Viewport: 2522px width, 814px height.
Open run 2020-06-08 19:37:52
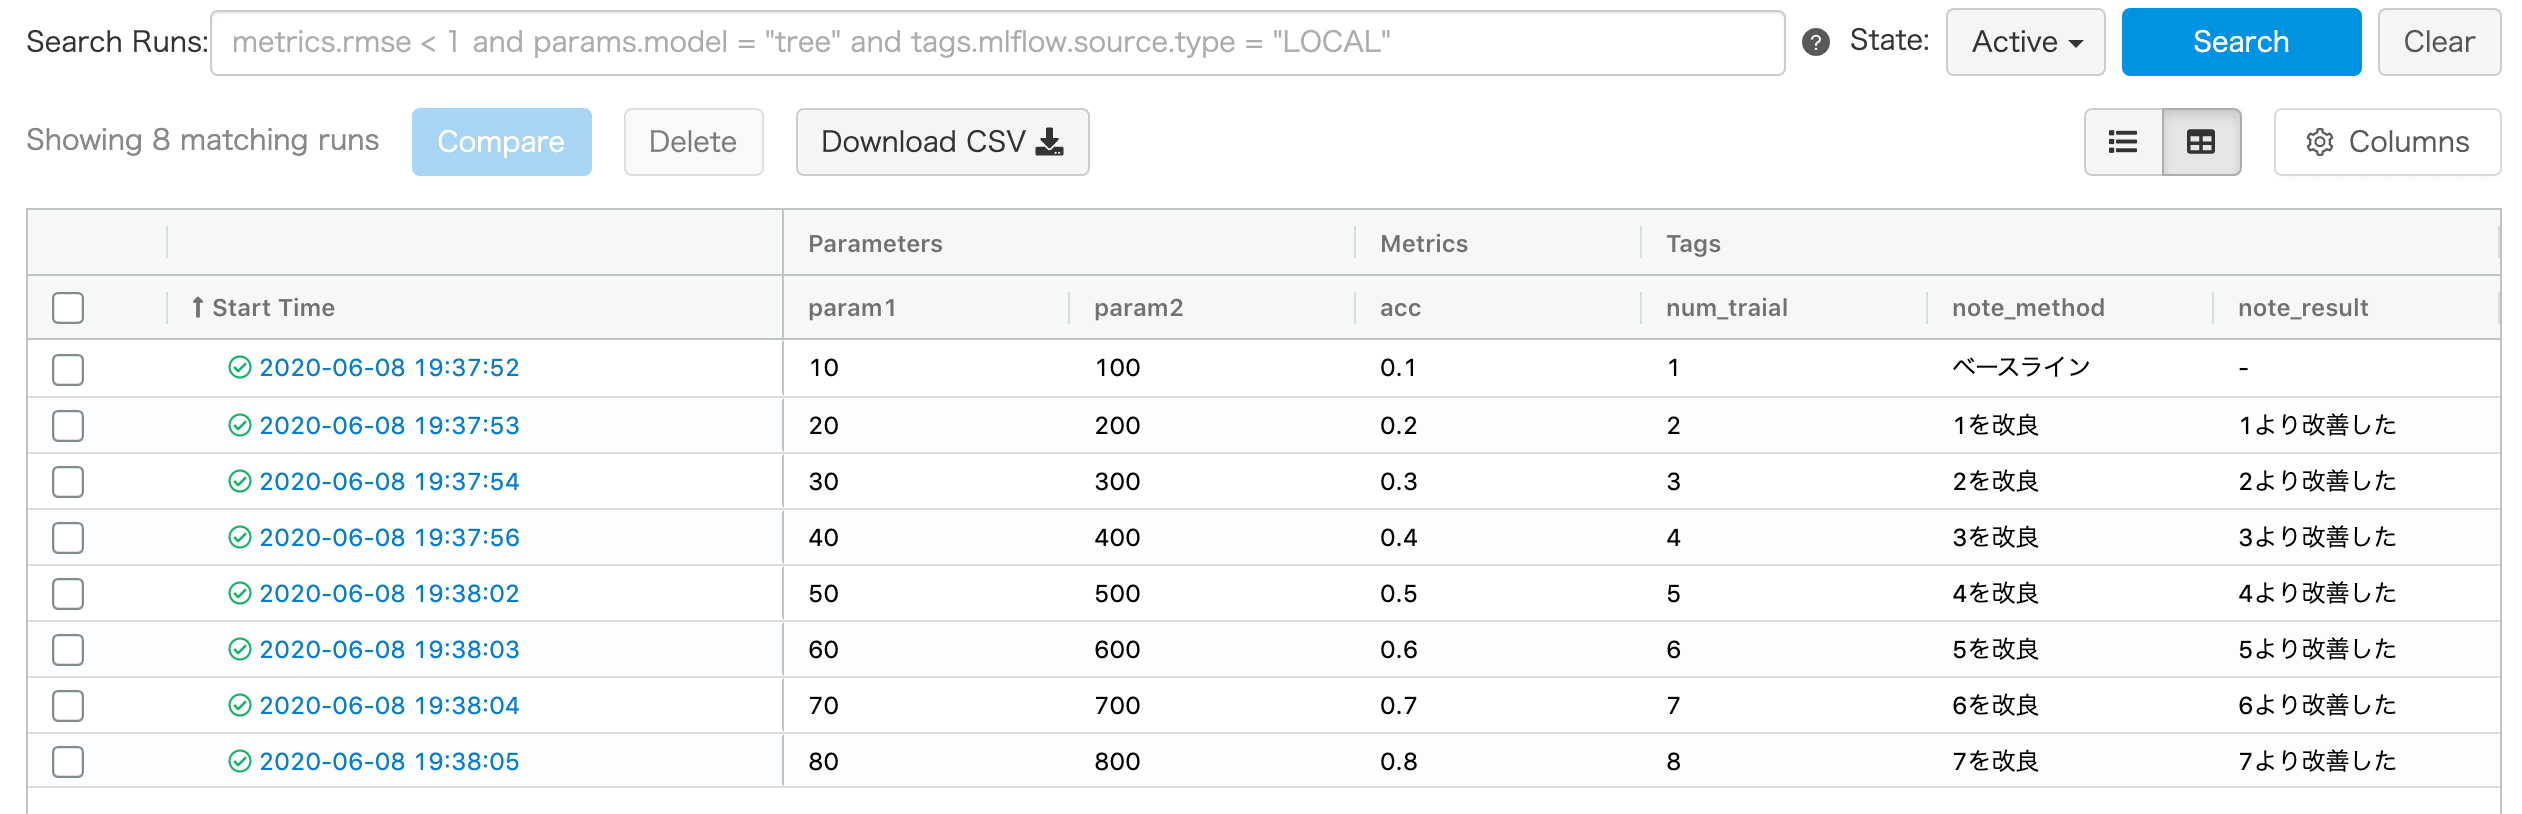pos(389,367)
